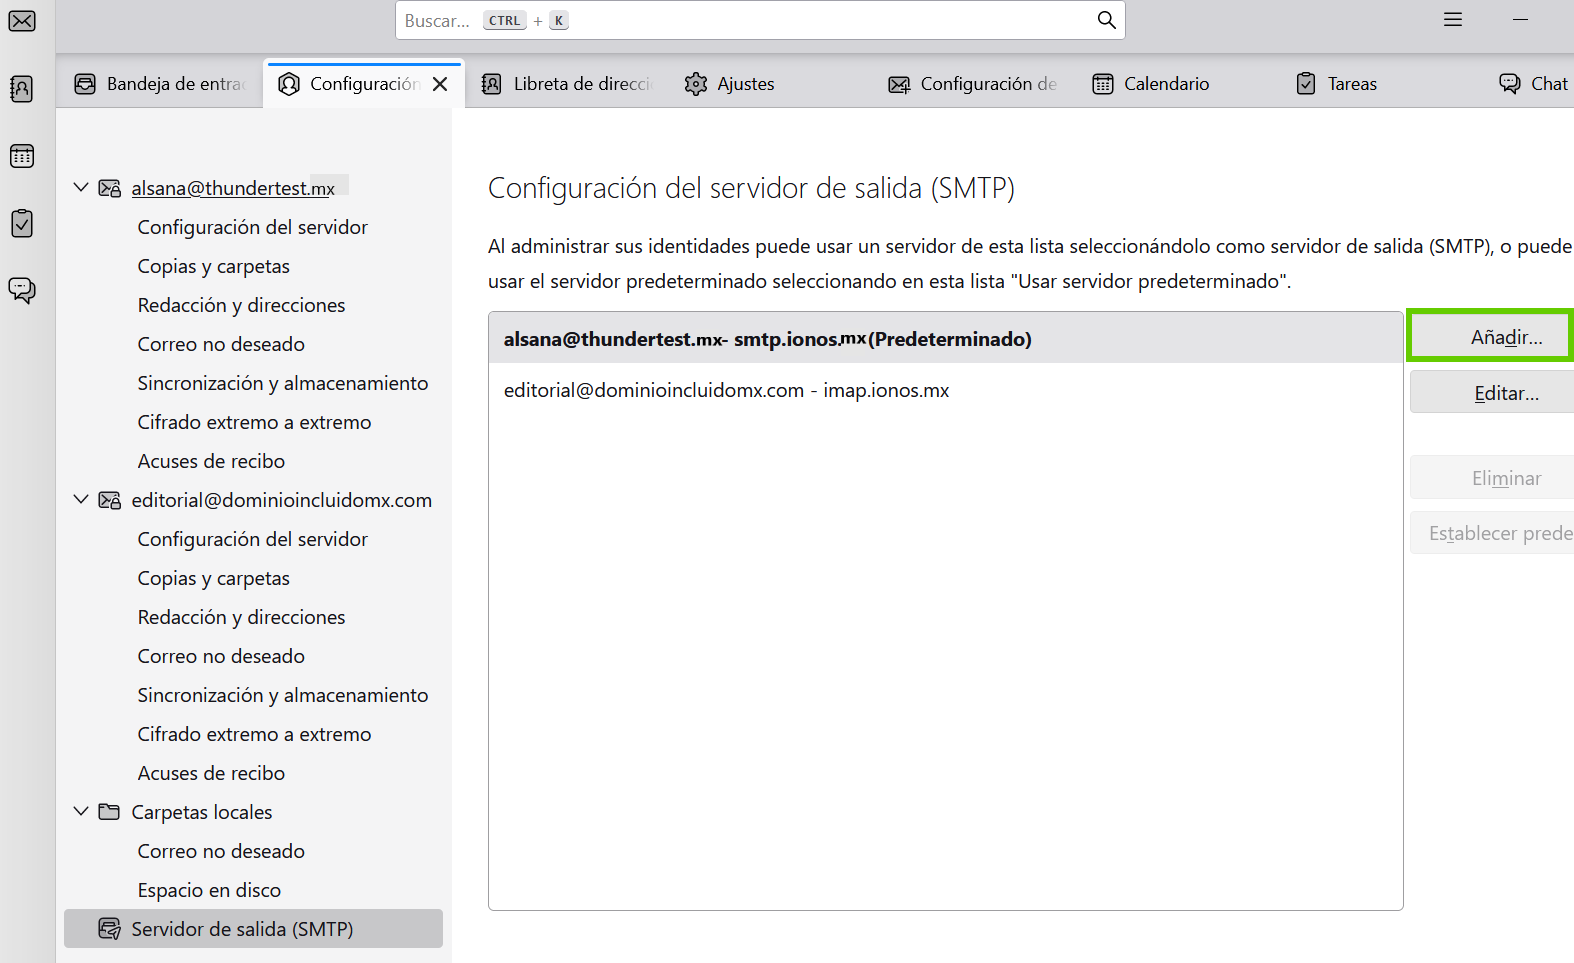Open alsana Copias y carpetas

pyautogui.click(x=214, y=266)
